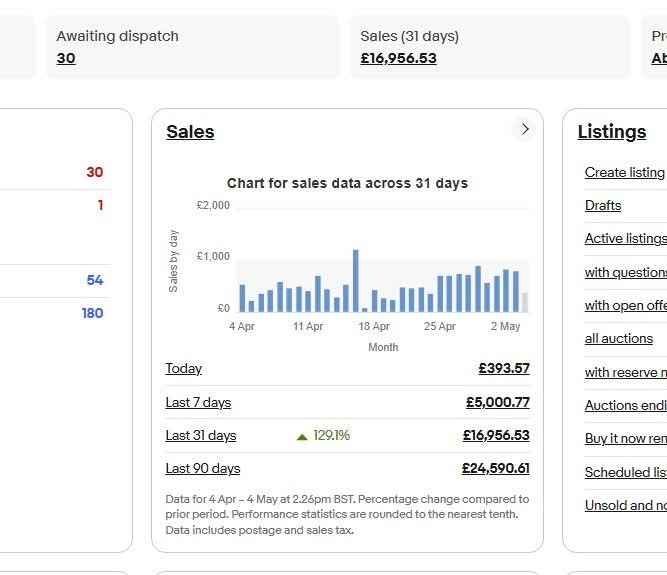The image size is (667, 575).
Task: Open Last 90 days link
Action: coord(203,469)
